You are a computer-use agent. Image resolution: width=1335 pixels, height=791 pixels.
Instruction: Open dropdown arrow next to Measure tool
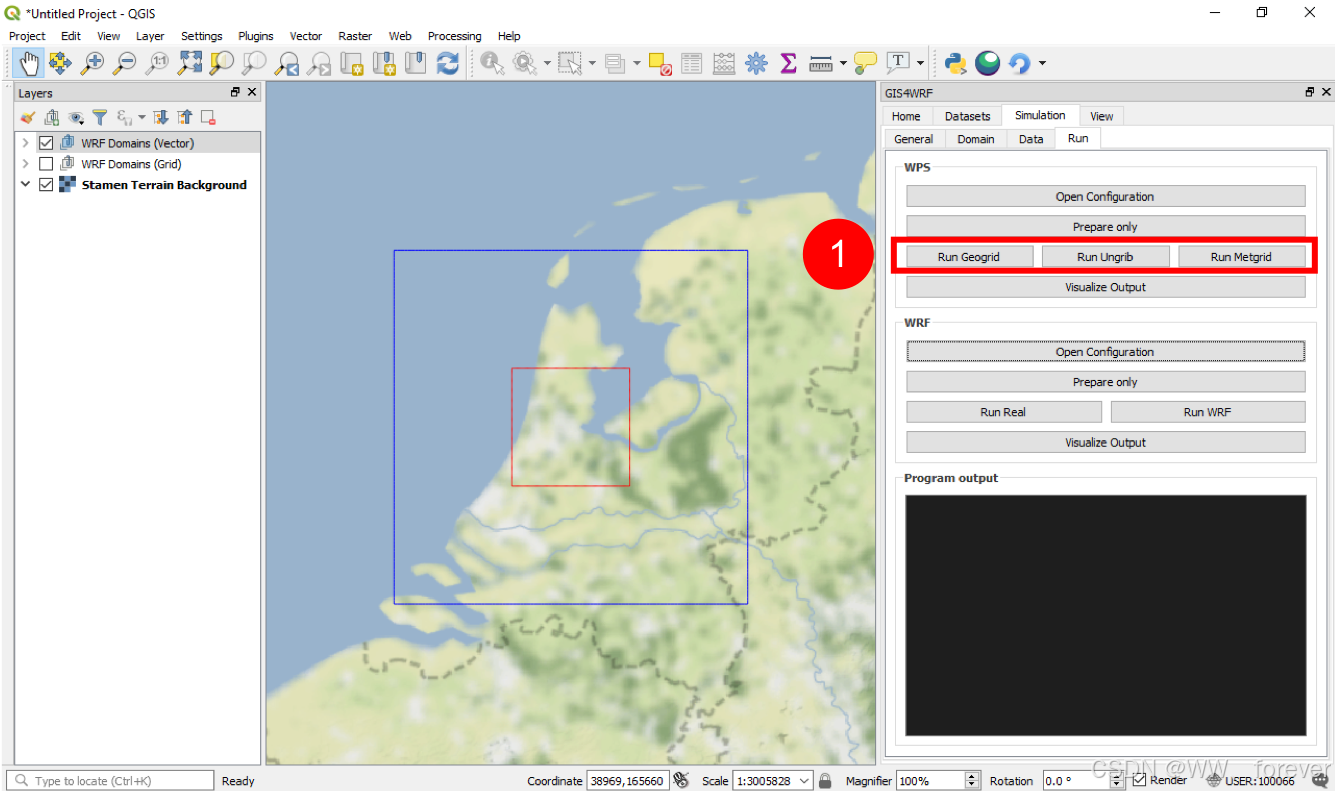(843, 63)
